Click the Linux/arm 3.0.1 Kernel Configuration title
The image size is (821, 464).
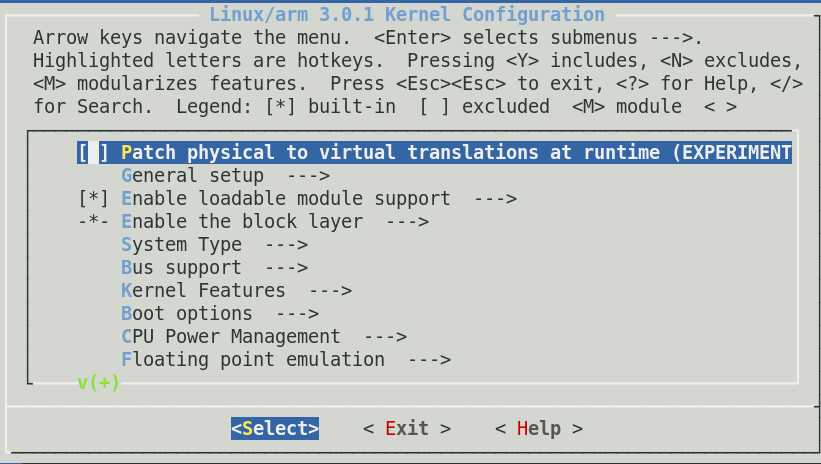click(x=407, y=14)
